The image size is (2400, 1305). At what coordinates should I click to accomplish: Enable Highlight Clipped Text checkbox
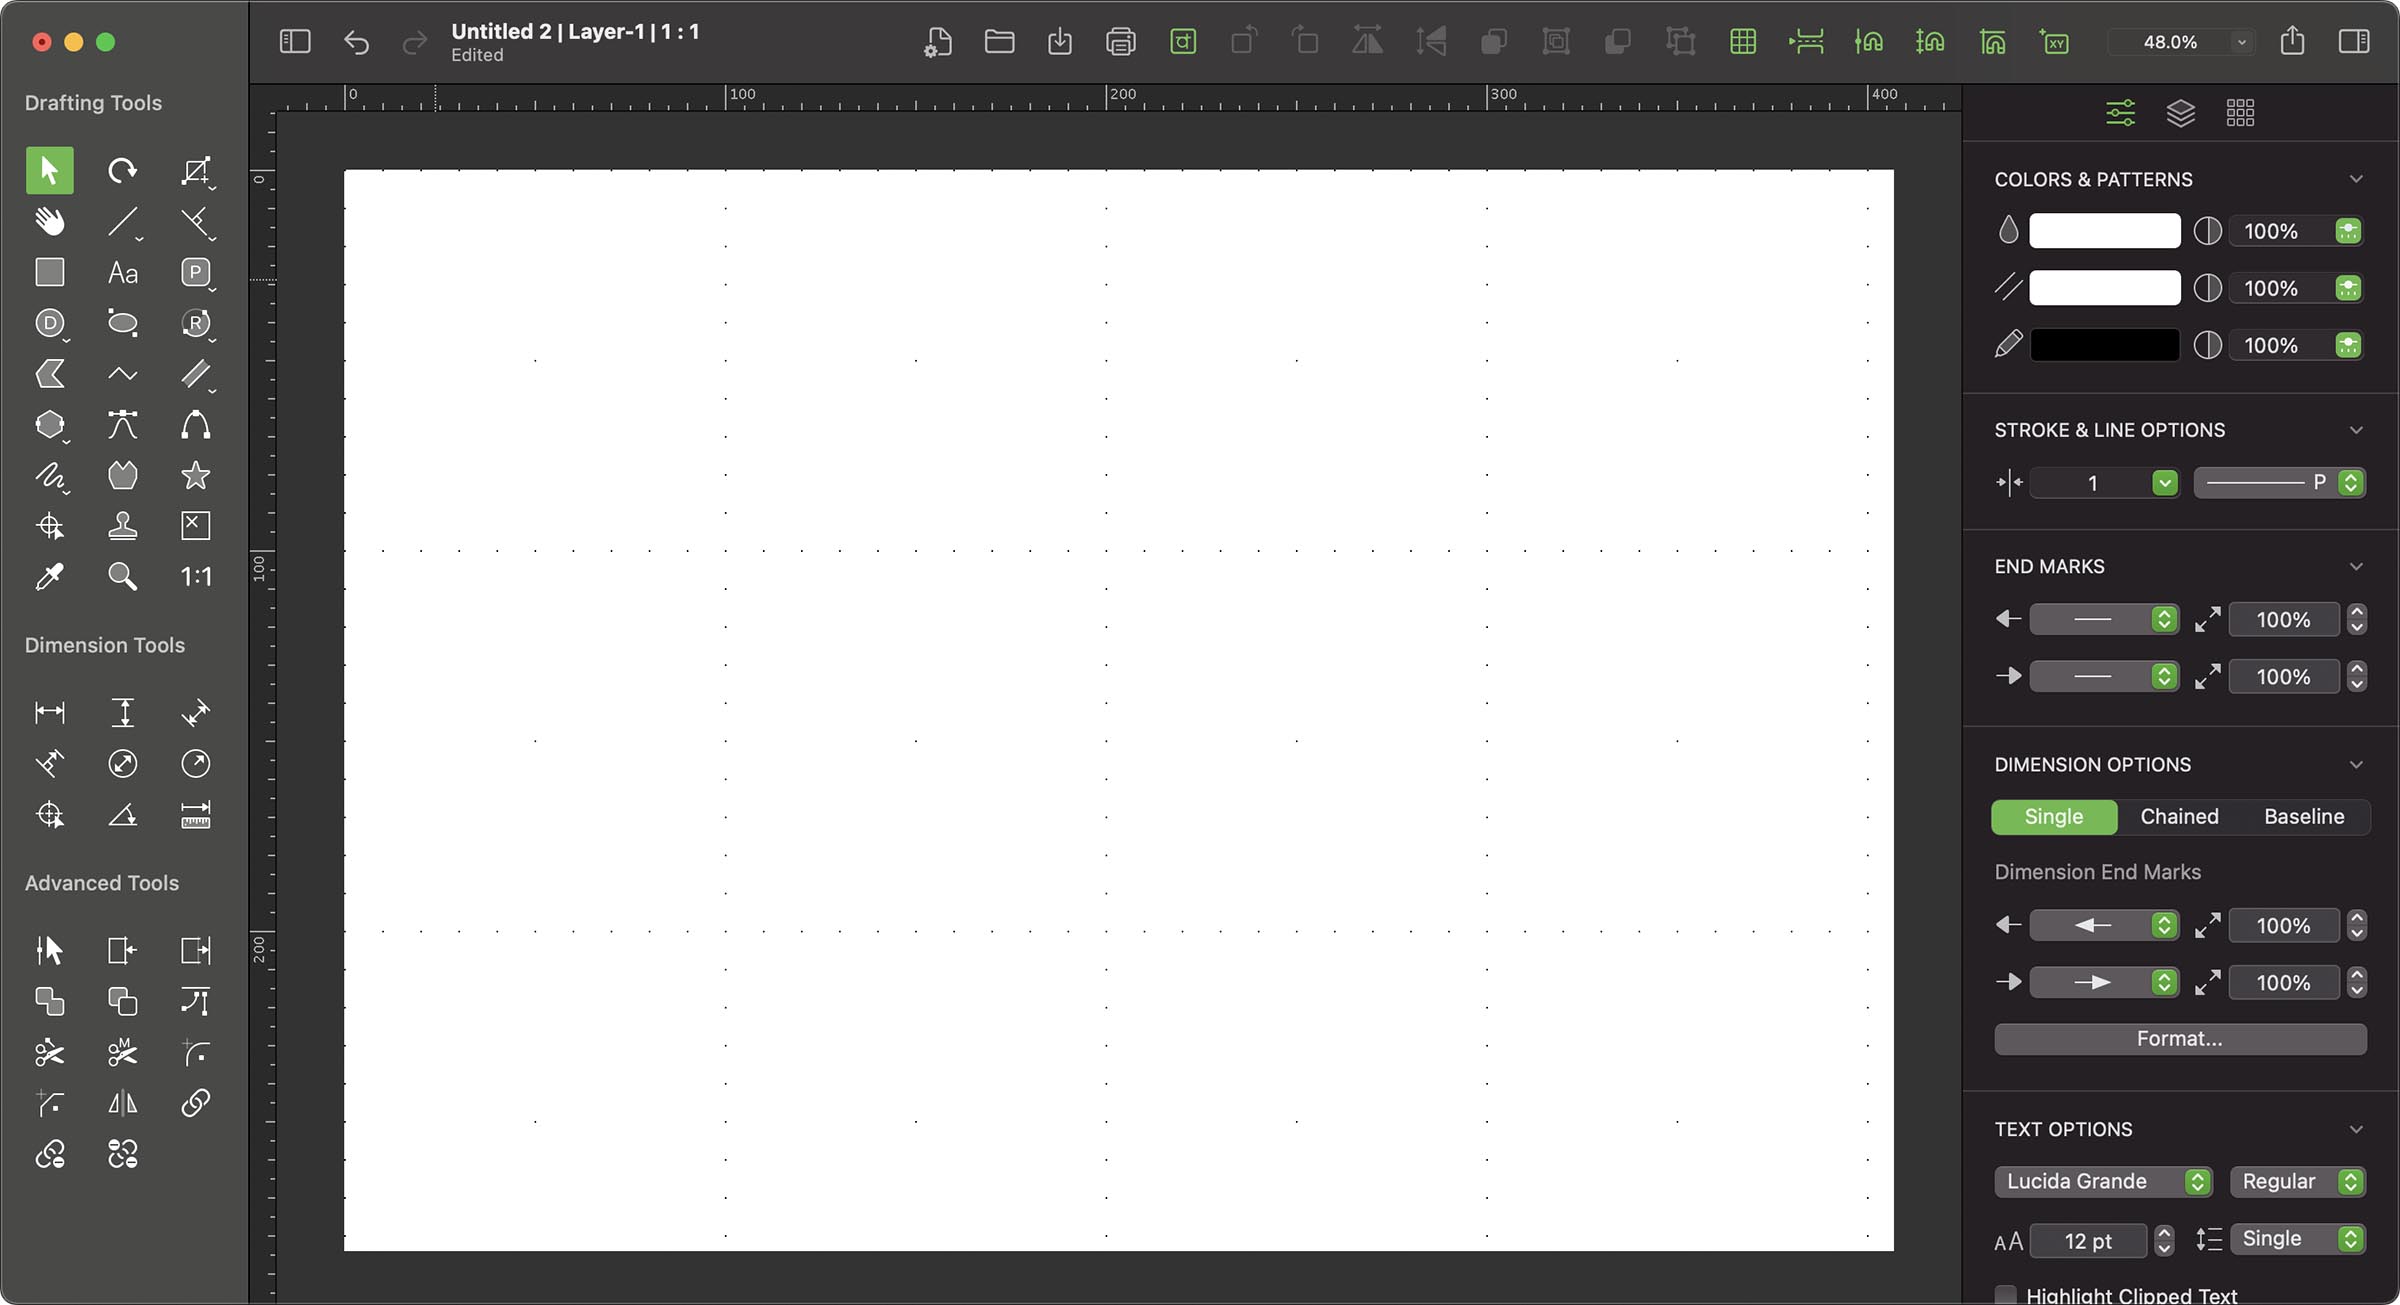(2005, 1295)
